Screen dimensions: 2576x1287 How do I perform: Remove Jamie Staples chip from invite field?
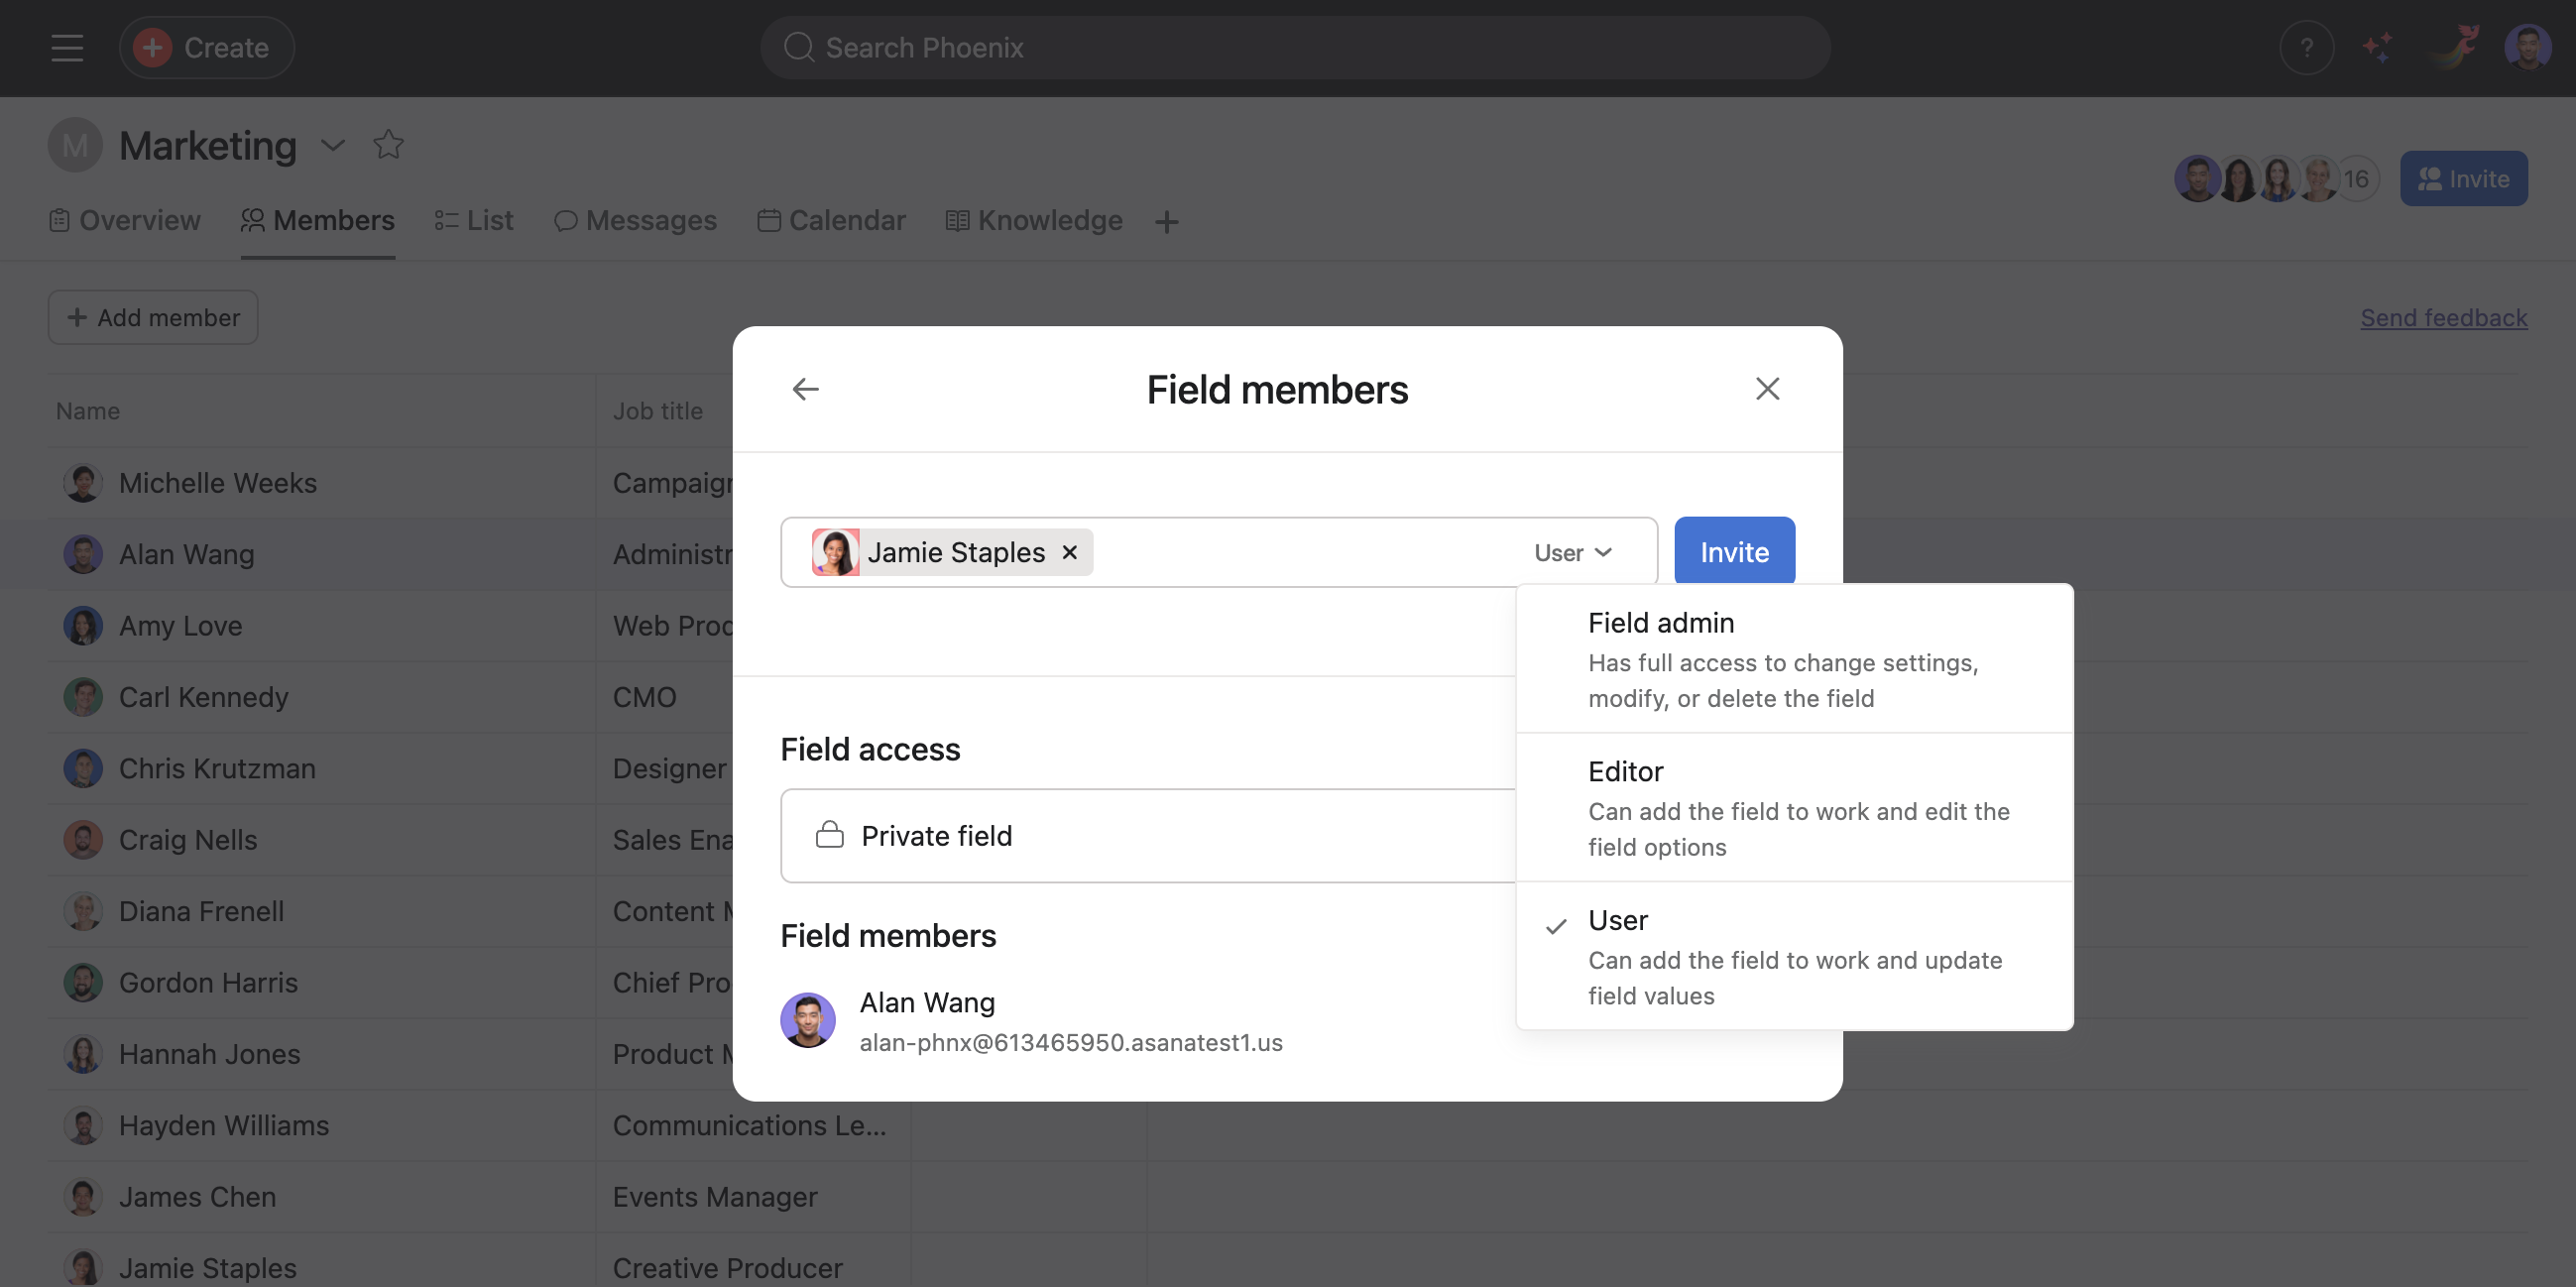point(1069,552)
